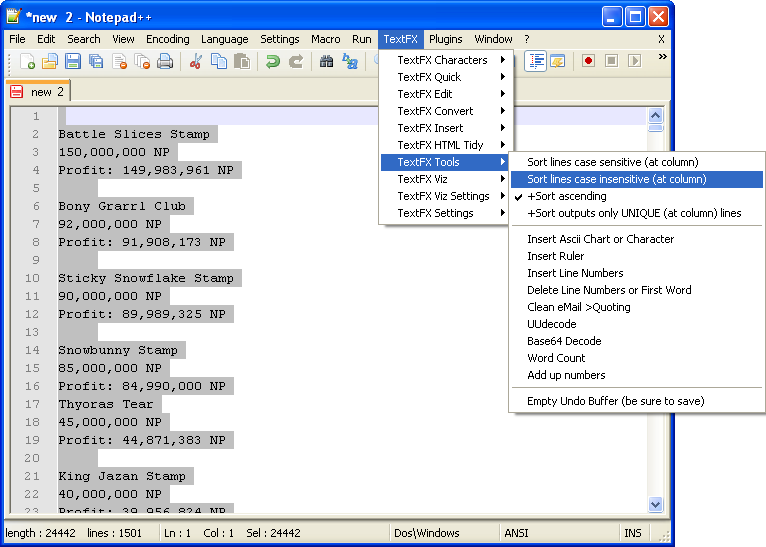Expand TextFX Characters submenu
This screenshot has height=547, width=766.
tap(446, 60)
